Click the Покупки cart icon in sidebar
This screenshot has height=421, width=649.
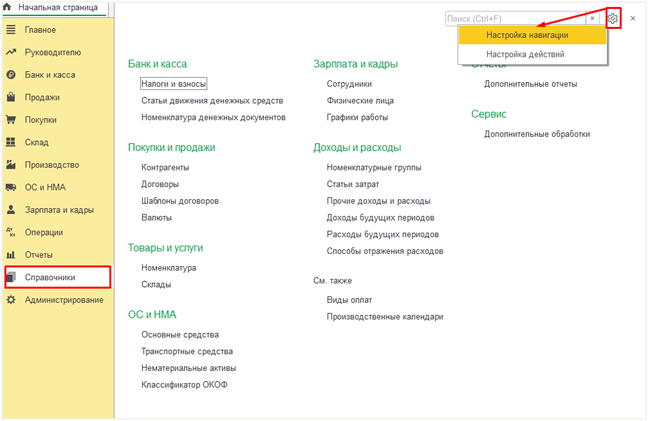pyautogui.click(x=11, y=120)
